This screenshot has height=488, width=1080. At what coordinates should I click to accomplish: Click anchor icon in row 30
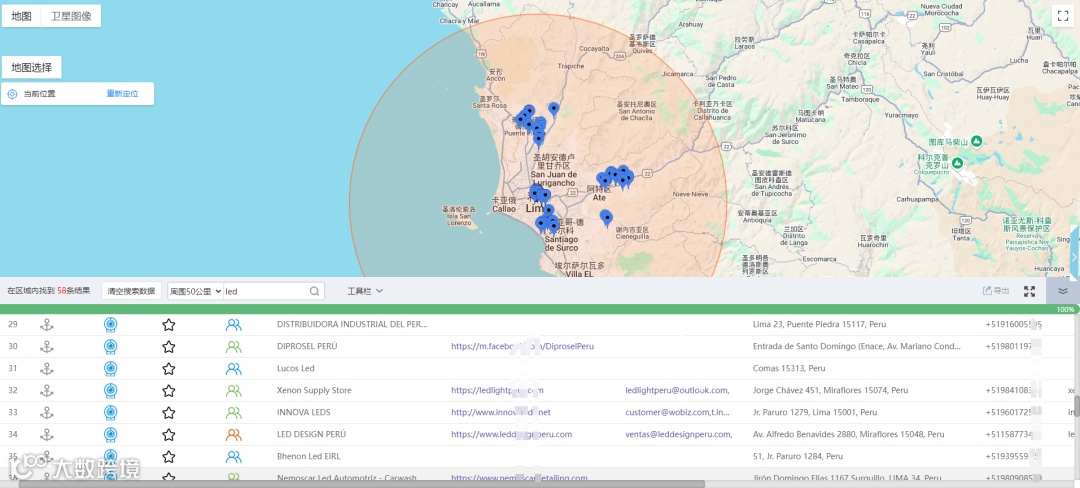(x=47, y=347)
